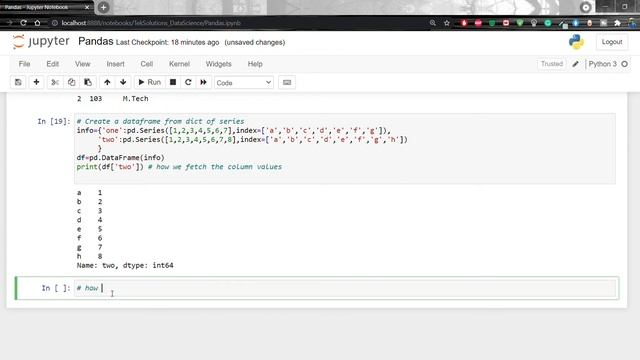Copy selected cells
The width and height of the screenshot is (640, 360).
(x=71, y=82)
